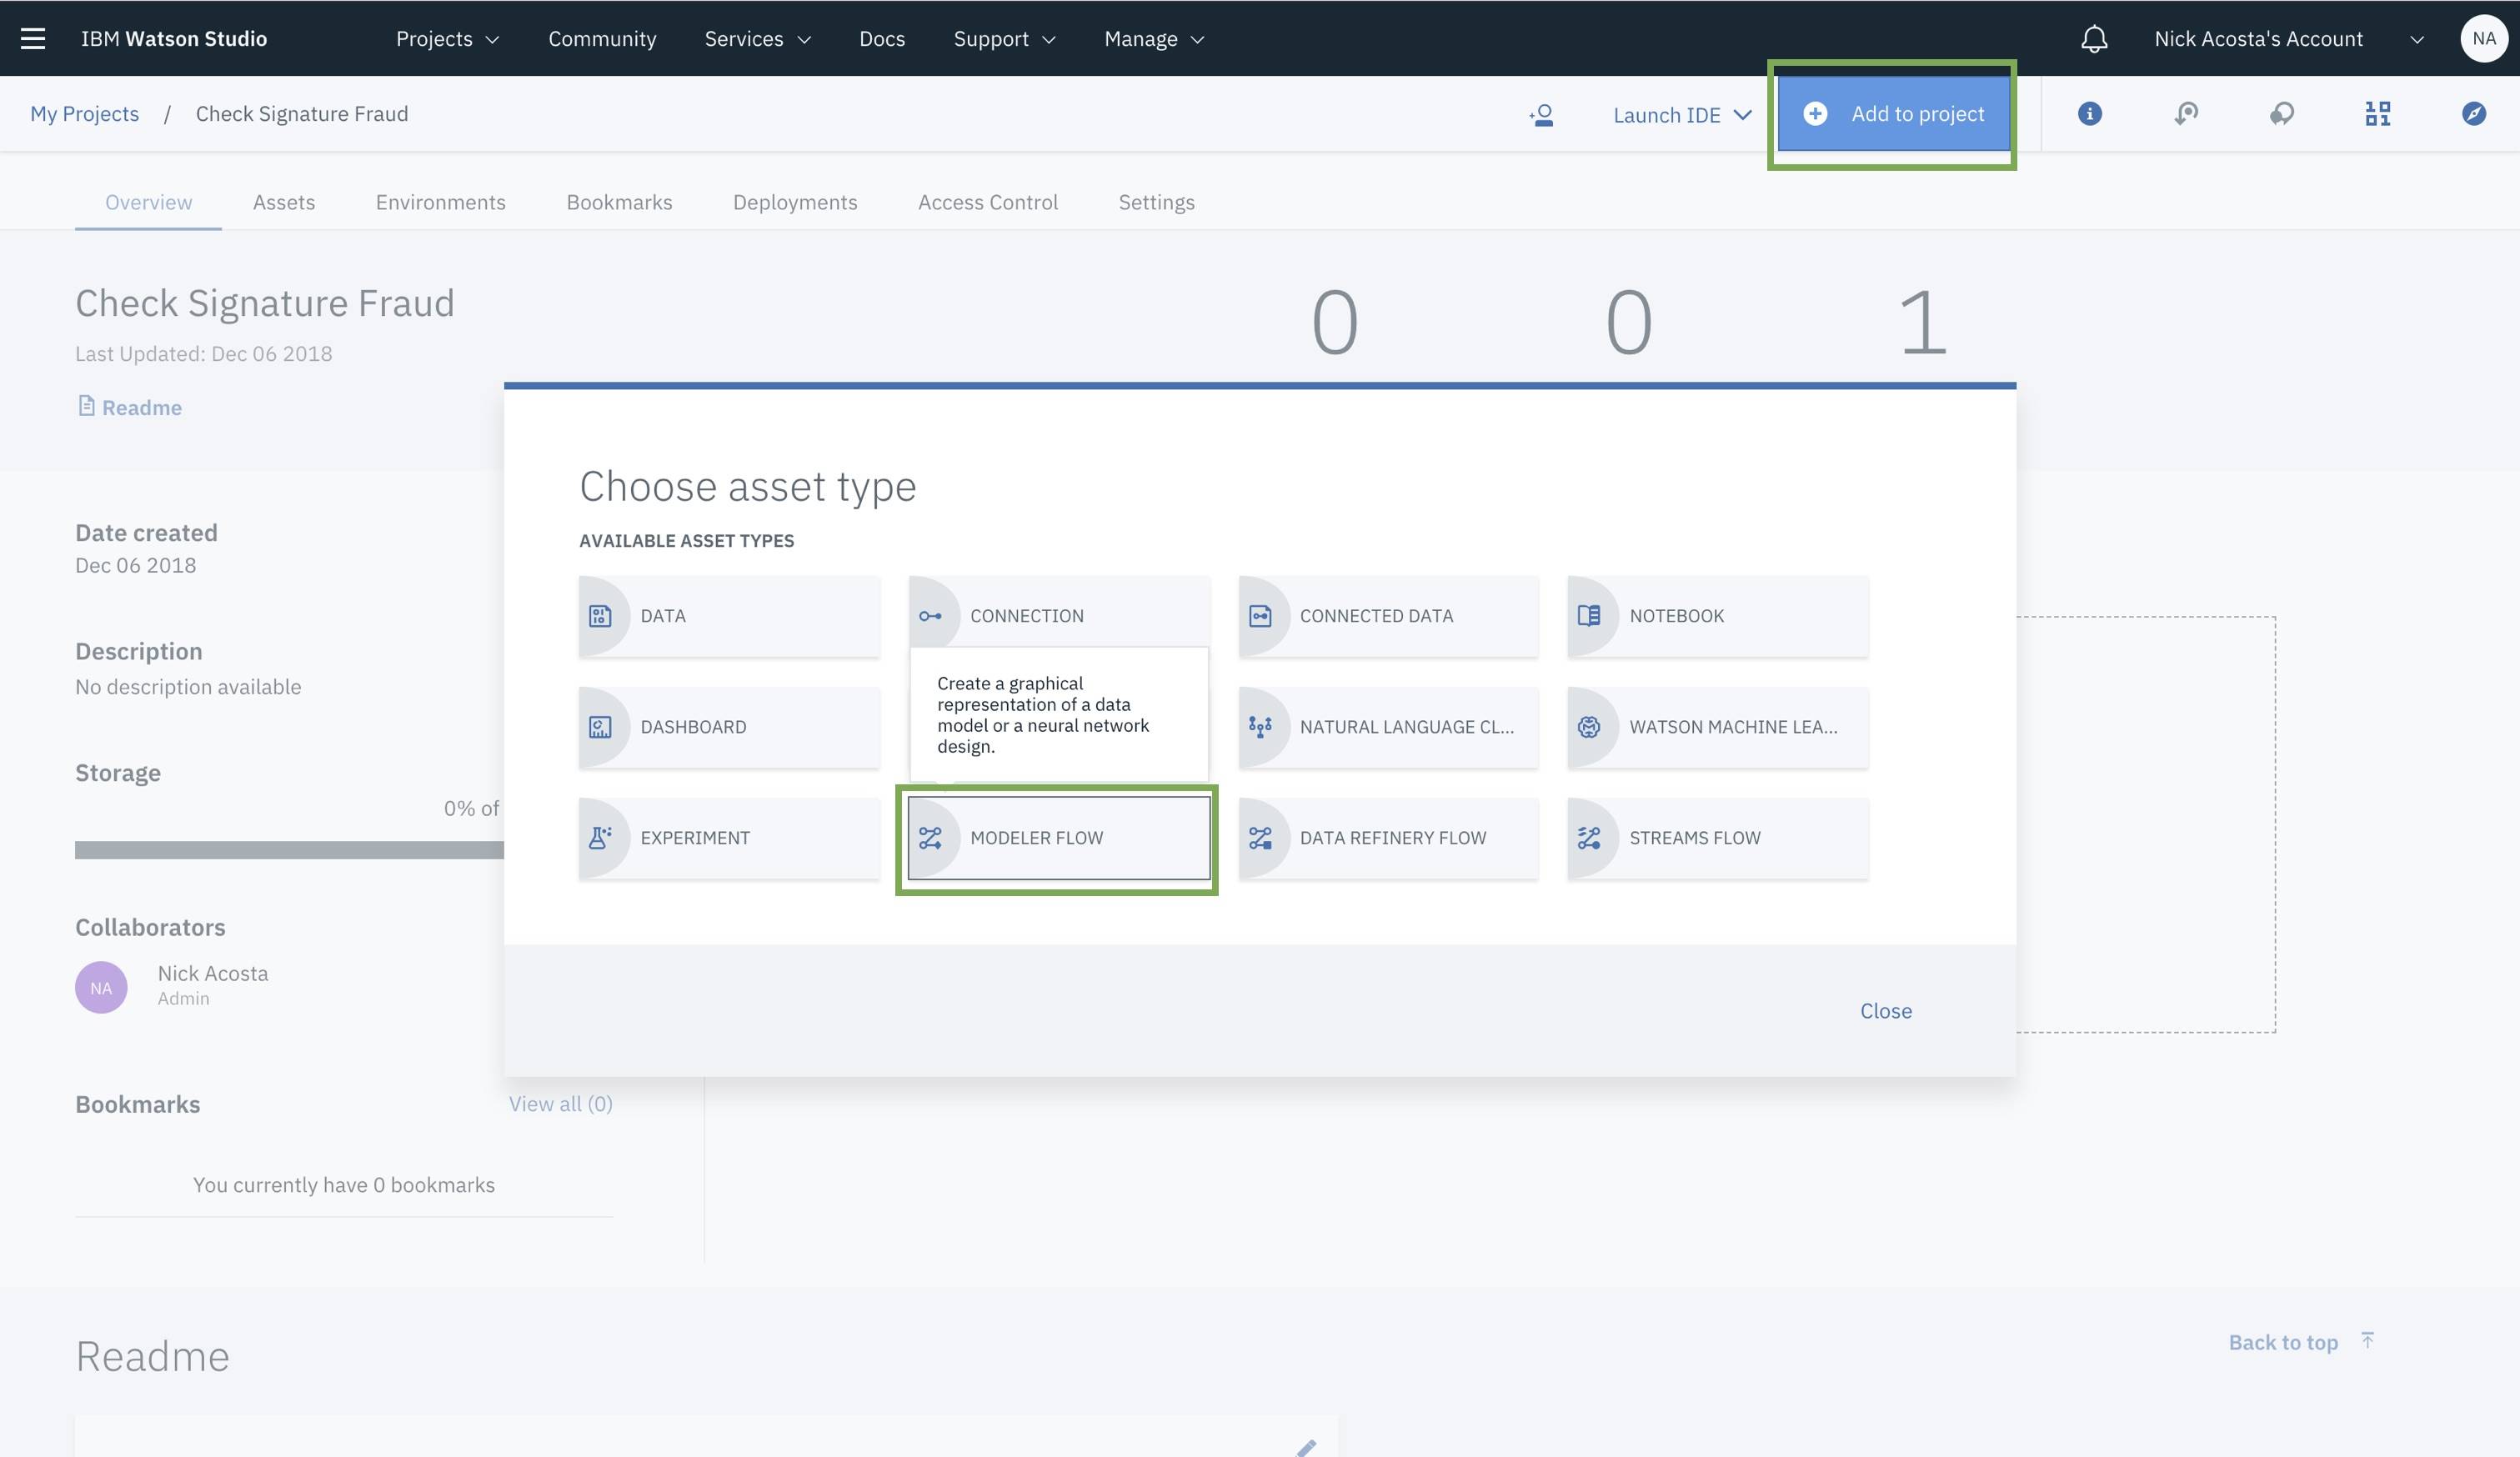Click the NA collaborator avatar for Nick Acosta
2520x1457 pixels.
click(x=101, y=988)
